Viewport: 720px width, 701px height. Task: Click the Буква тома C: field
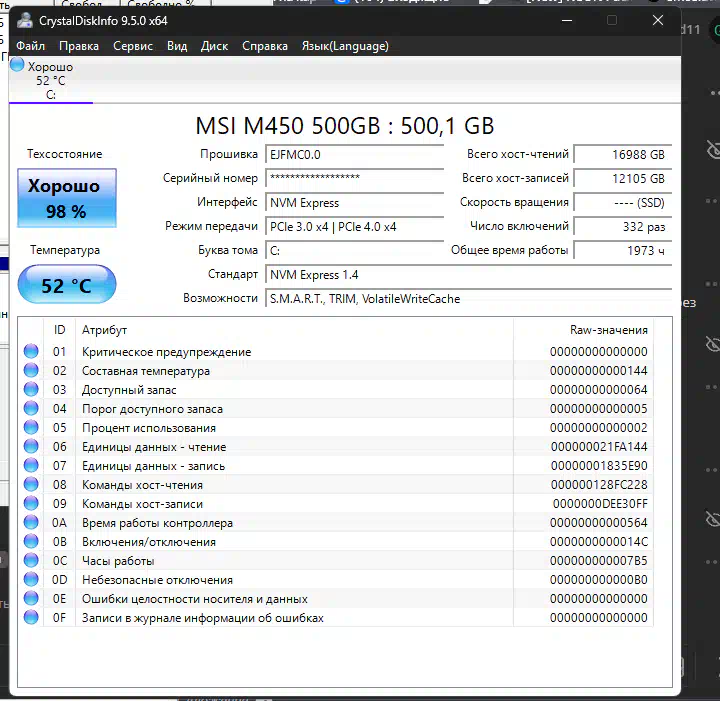354,251
